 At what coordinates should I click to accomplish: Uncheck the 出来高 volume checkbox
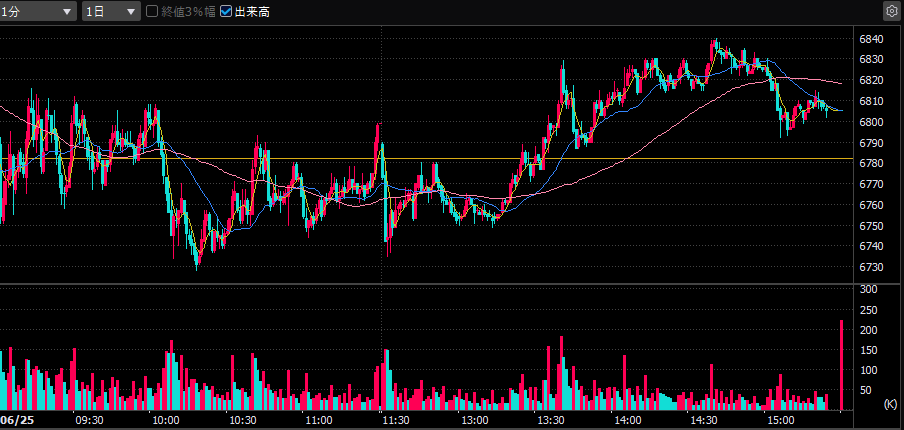click(226, 11)
